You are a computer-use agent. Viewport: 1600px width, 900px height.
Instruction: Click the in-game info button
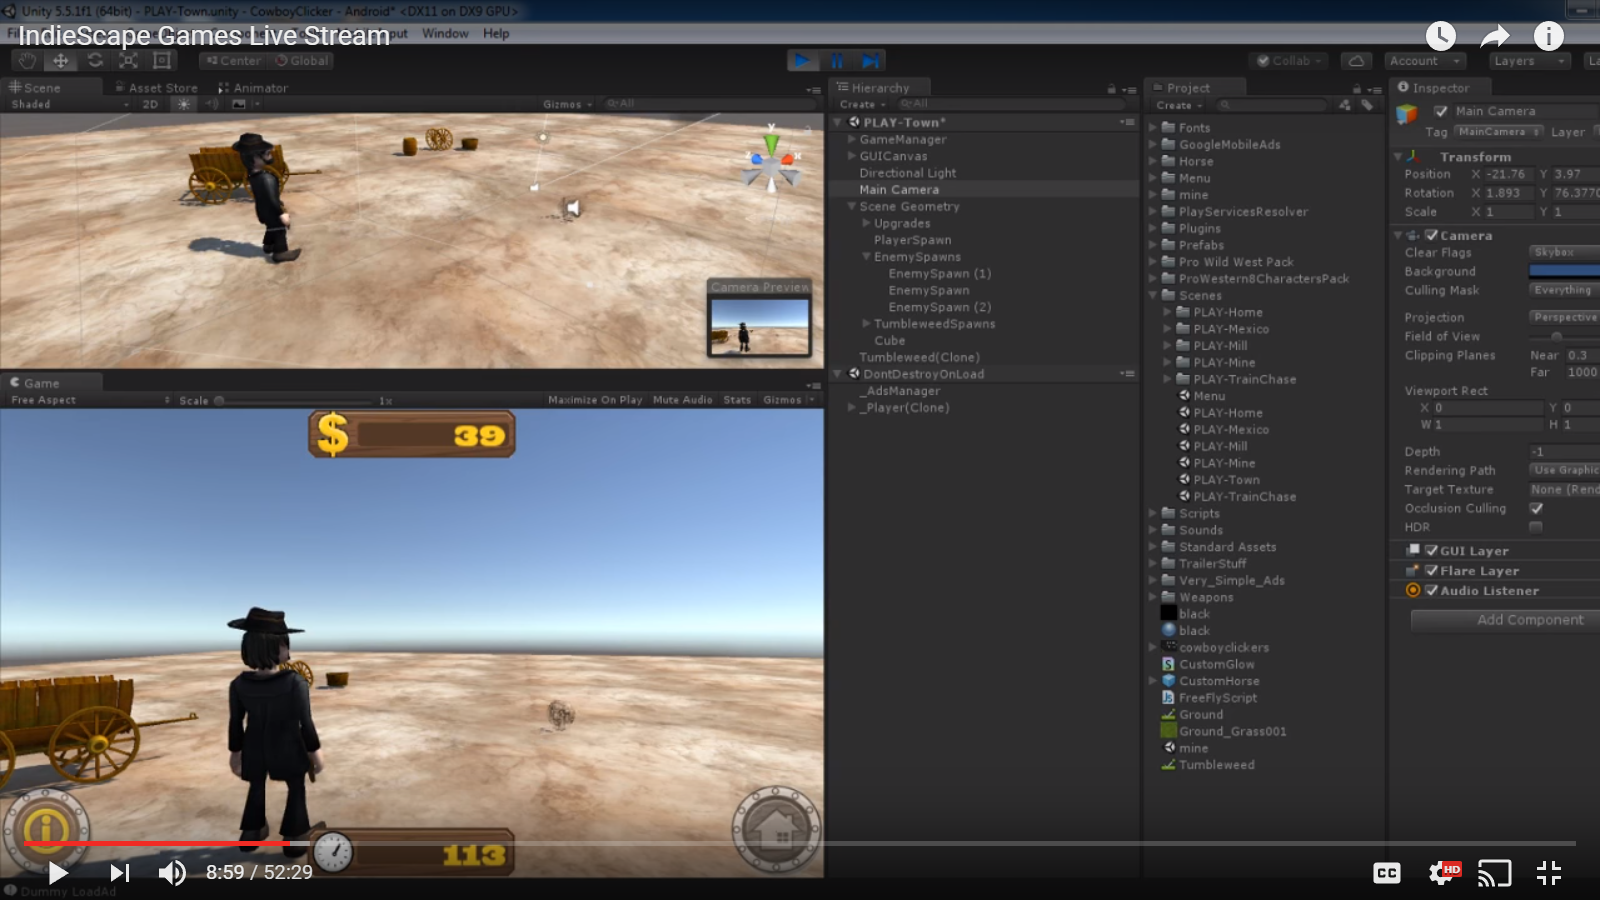point(45,828)
